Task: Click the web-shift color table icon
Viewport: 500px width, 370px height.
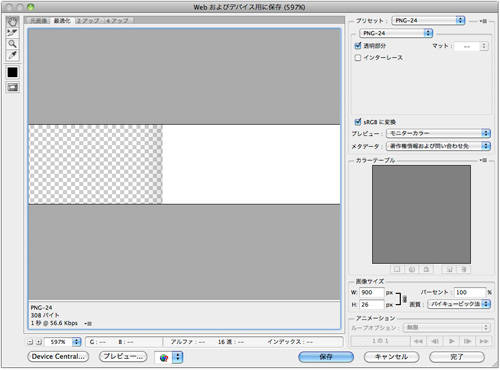Action: pyautogui.click(x=412, y=269)
